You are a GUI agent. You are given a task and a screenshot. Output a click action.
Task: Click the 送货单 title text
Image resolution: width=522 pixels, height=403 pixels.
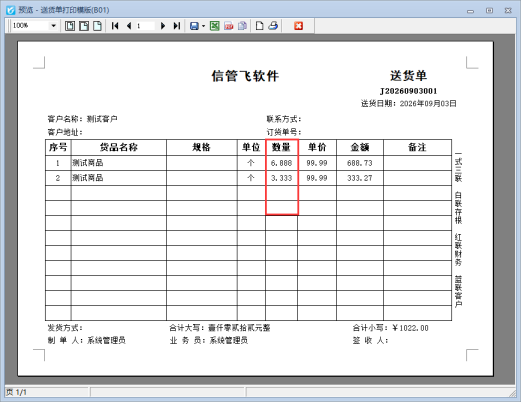pos(408,76)
